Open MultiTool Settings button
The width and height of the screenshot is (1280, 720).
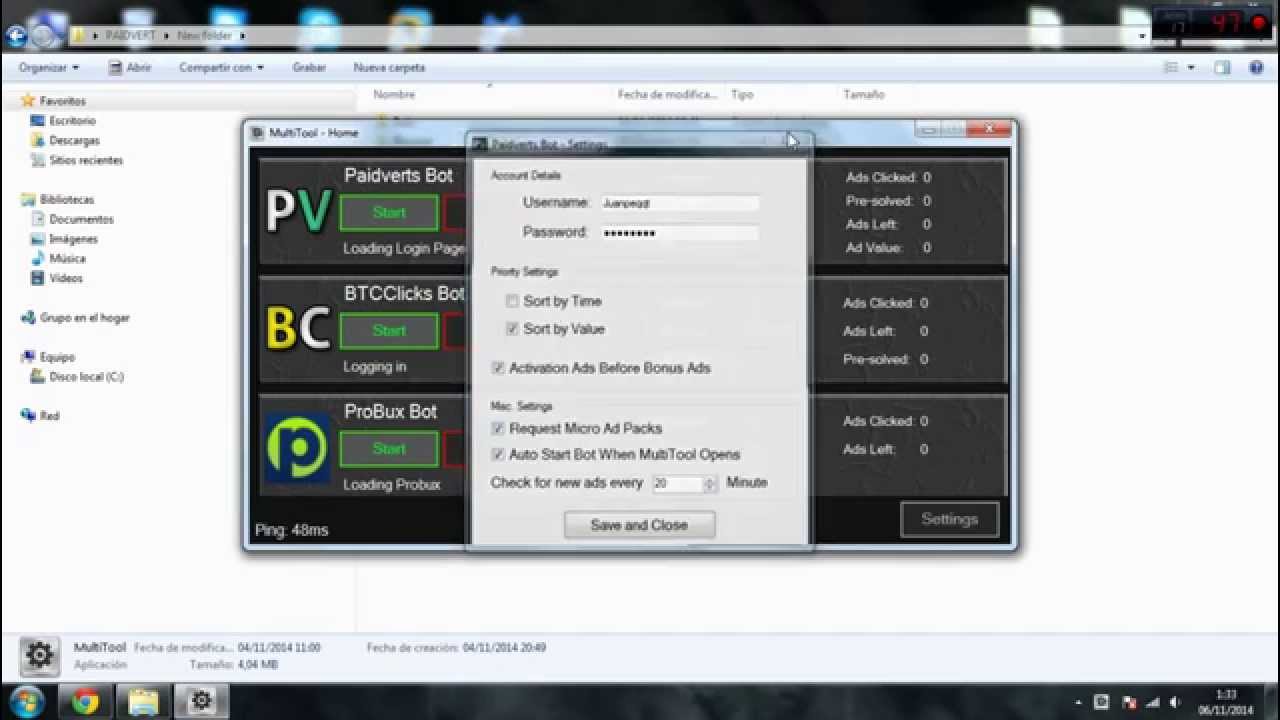pyautogui.click(x=949, y=519)
